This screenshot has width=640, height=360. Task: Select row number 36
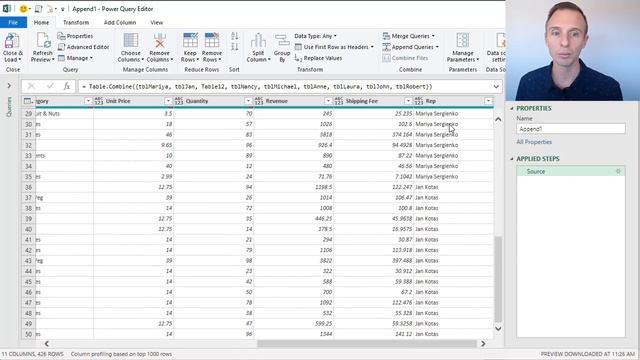coord(29,187)
